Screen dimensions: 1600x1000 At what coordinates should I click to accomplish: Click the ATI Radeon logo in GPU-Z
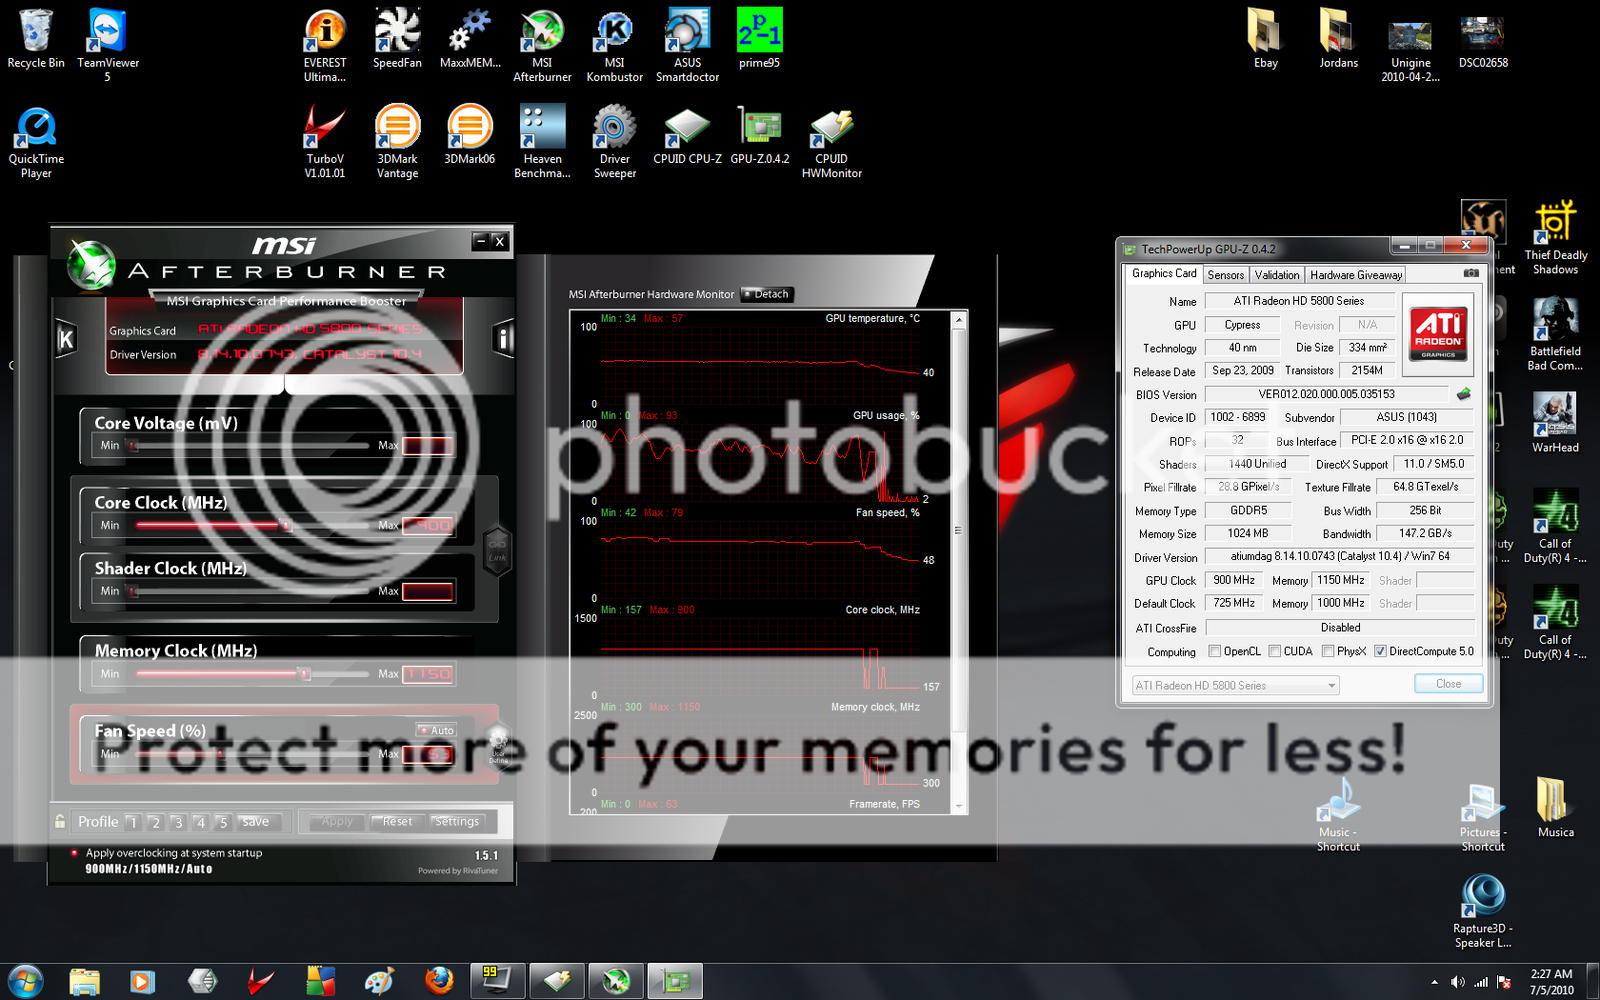coord(1438,333)
